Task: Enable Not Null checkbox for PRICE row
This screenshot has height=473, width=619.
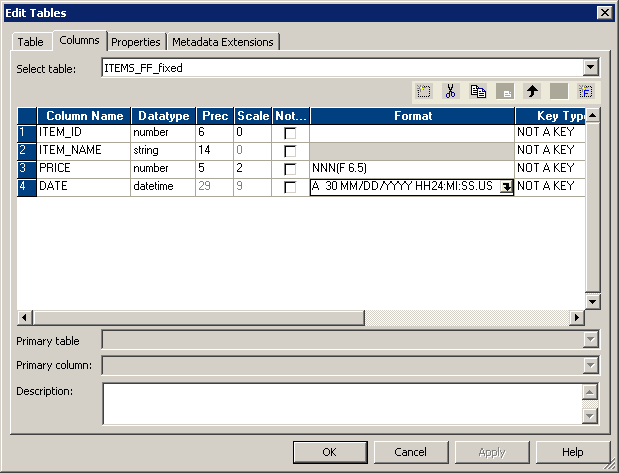Action: 290,169
